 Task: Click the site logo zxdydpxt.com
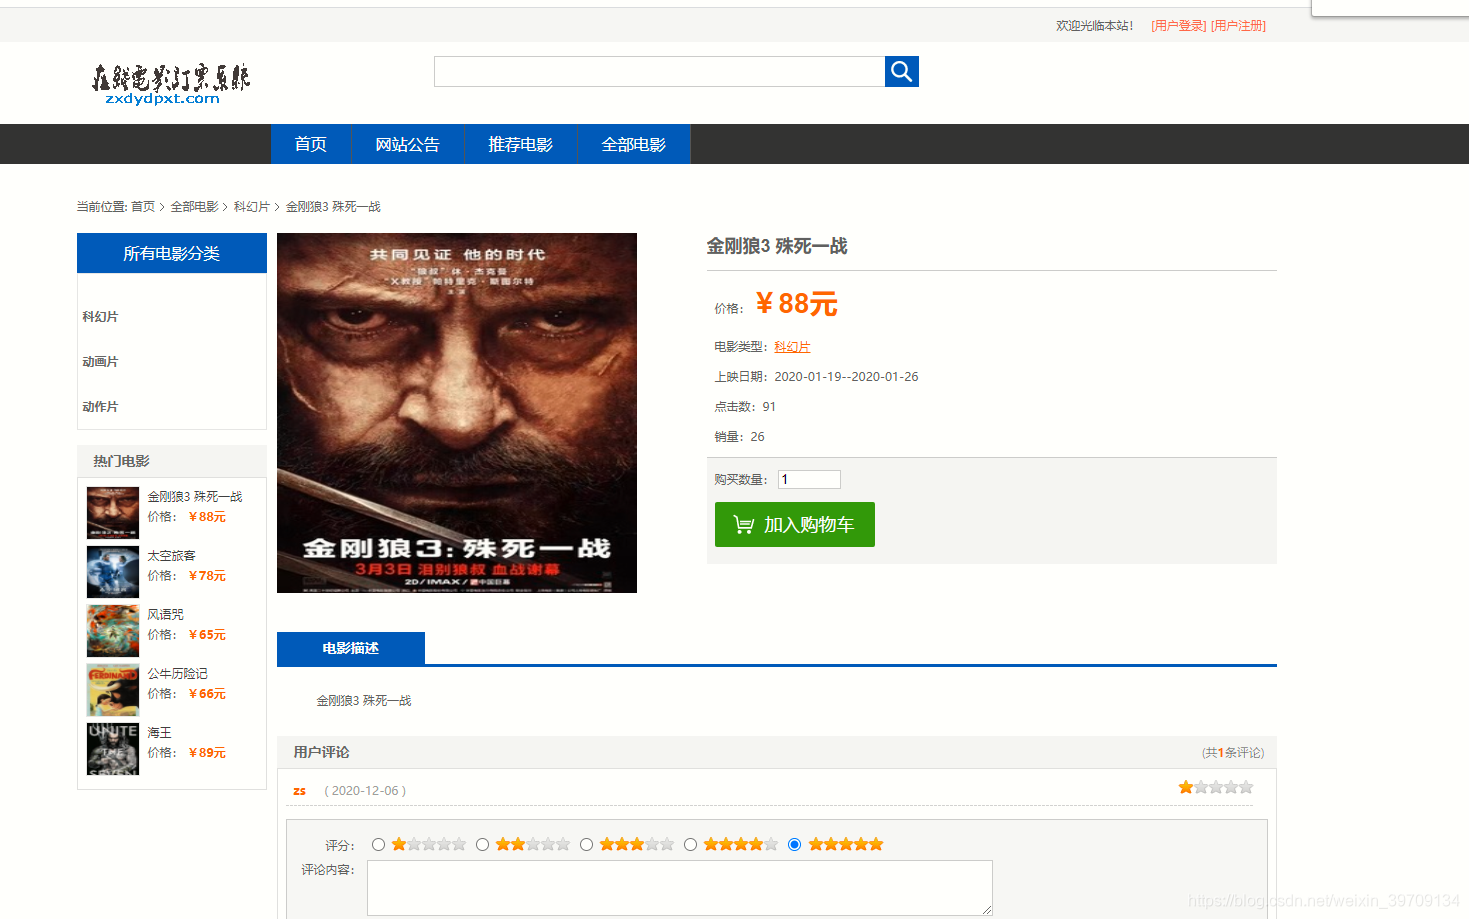170,85
